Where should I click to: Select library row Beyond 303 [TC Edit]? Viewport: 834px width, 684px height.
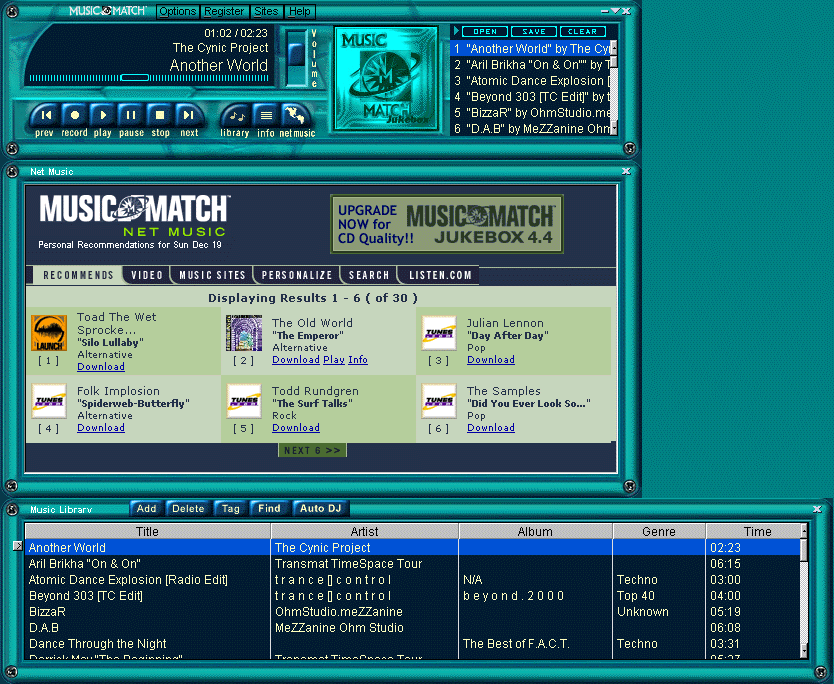click(x=413, y=596)
